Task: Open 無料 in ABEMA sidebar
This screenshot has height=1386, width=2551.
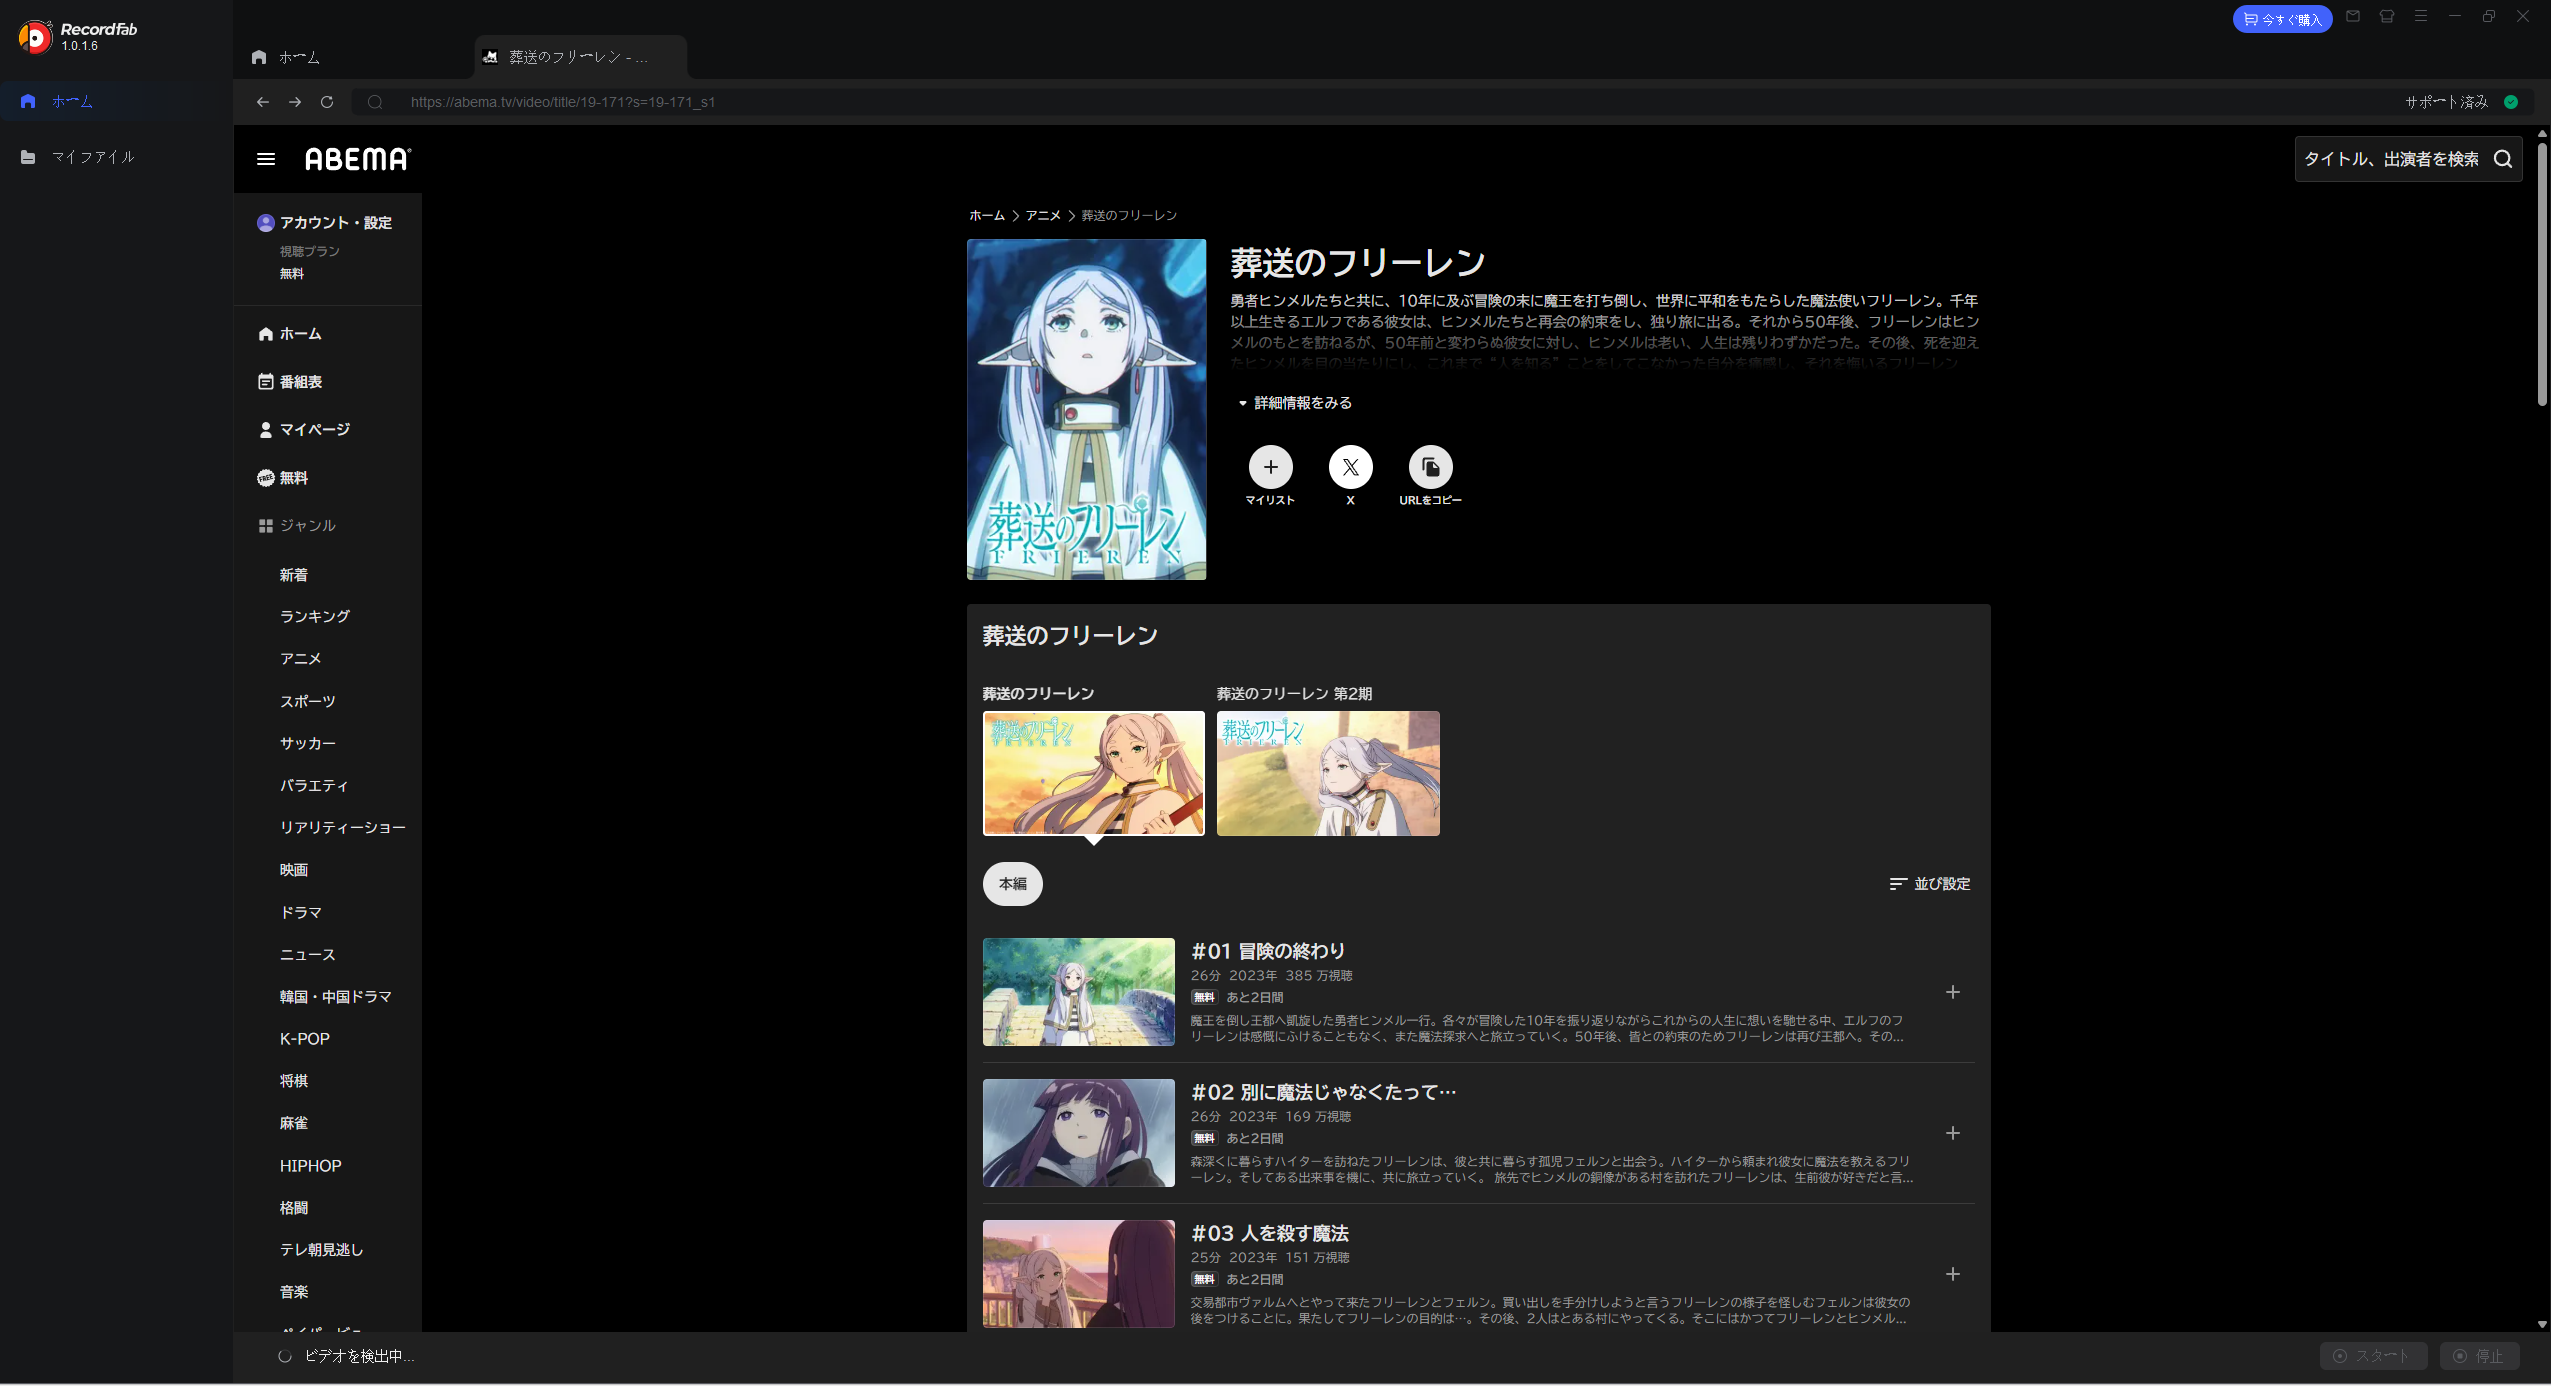Action: [282, 478]
